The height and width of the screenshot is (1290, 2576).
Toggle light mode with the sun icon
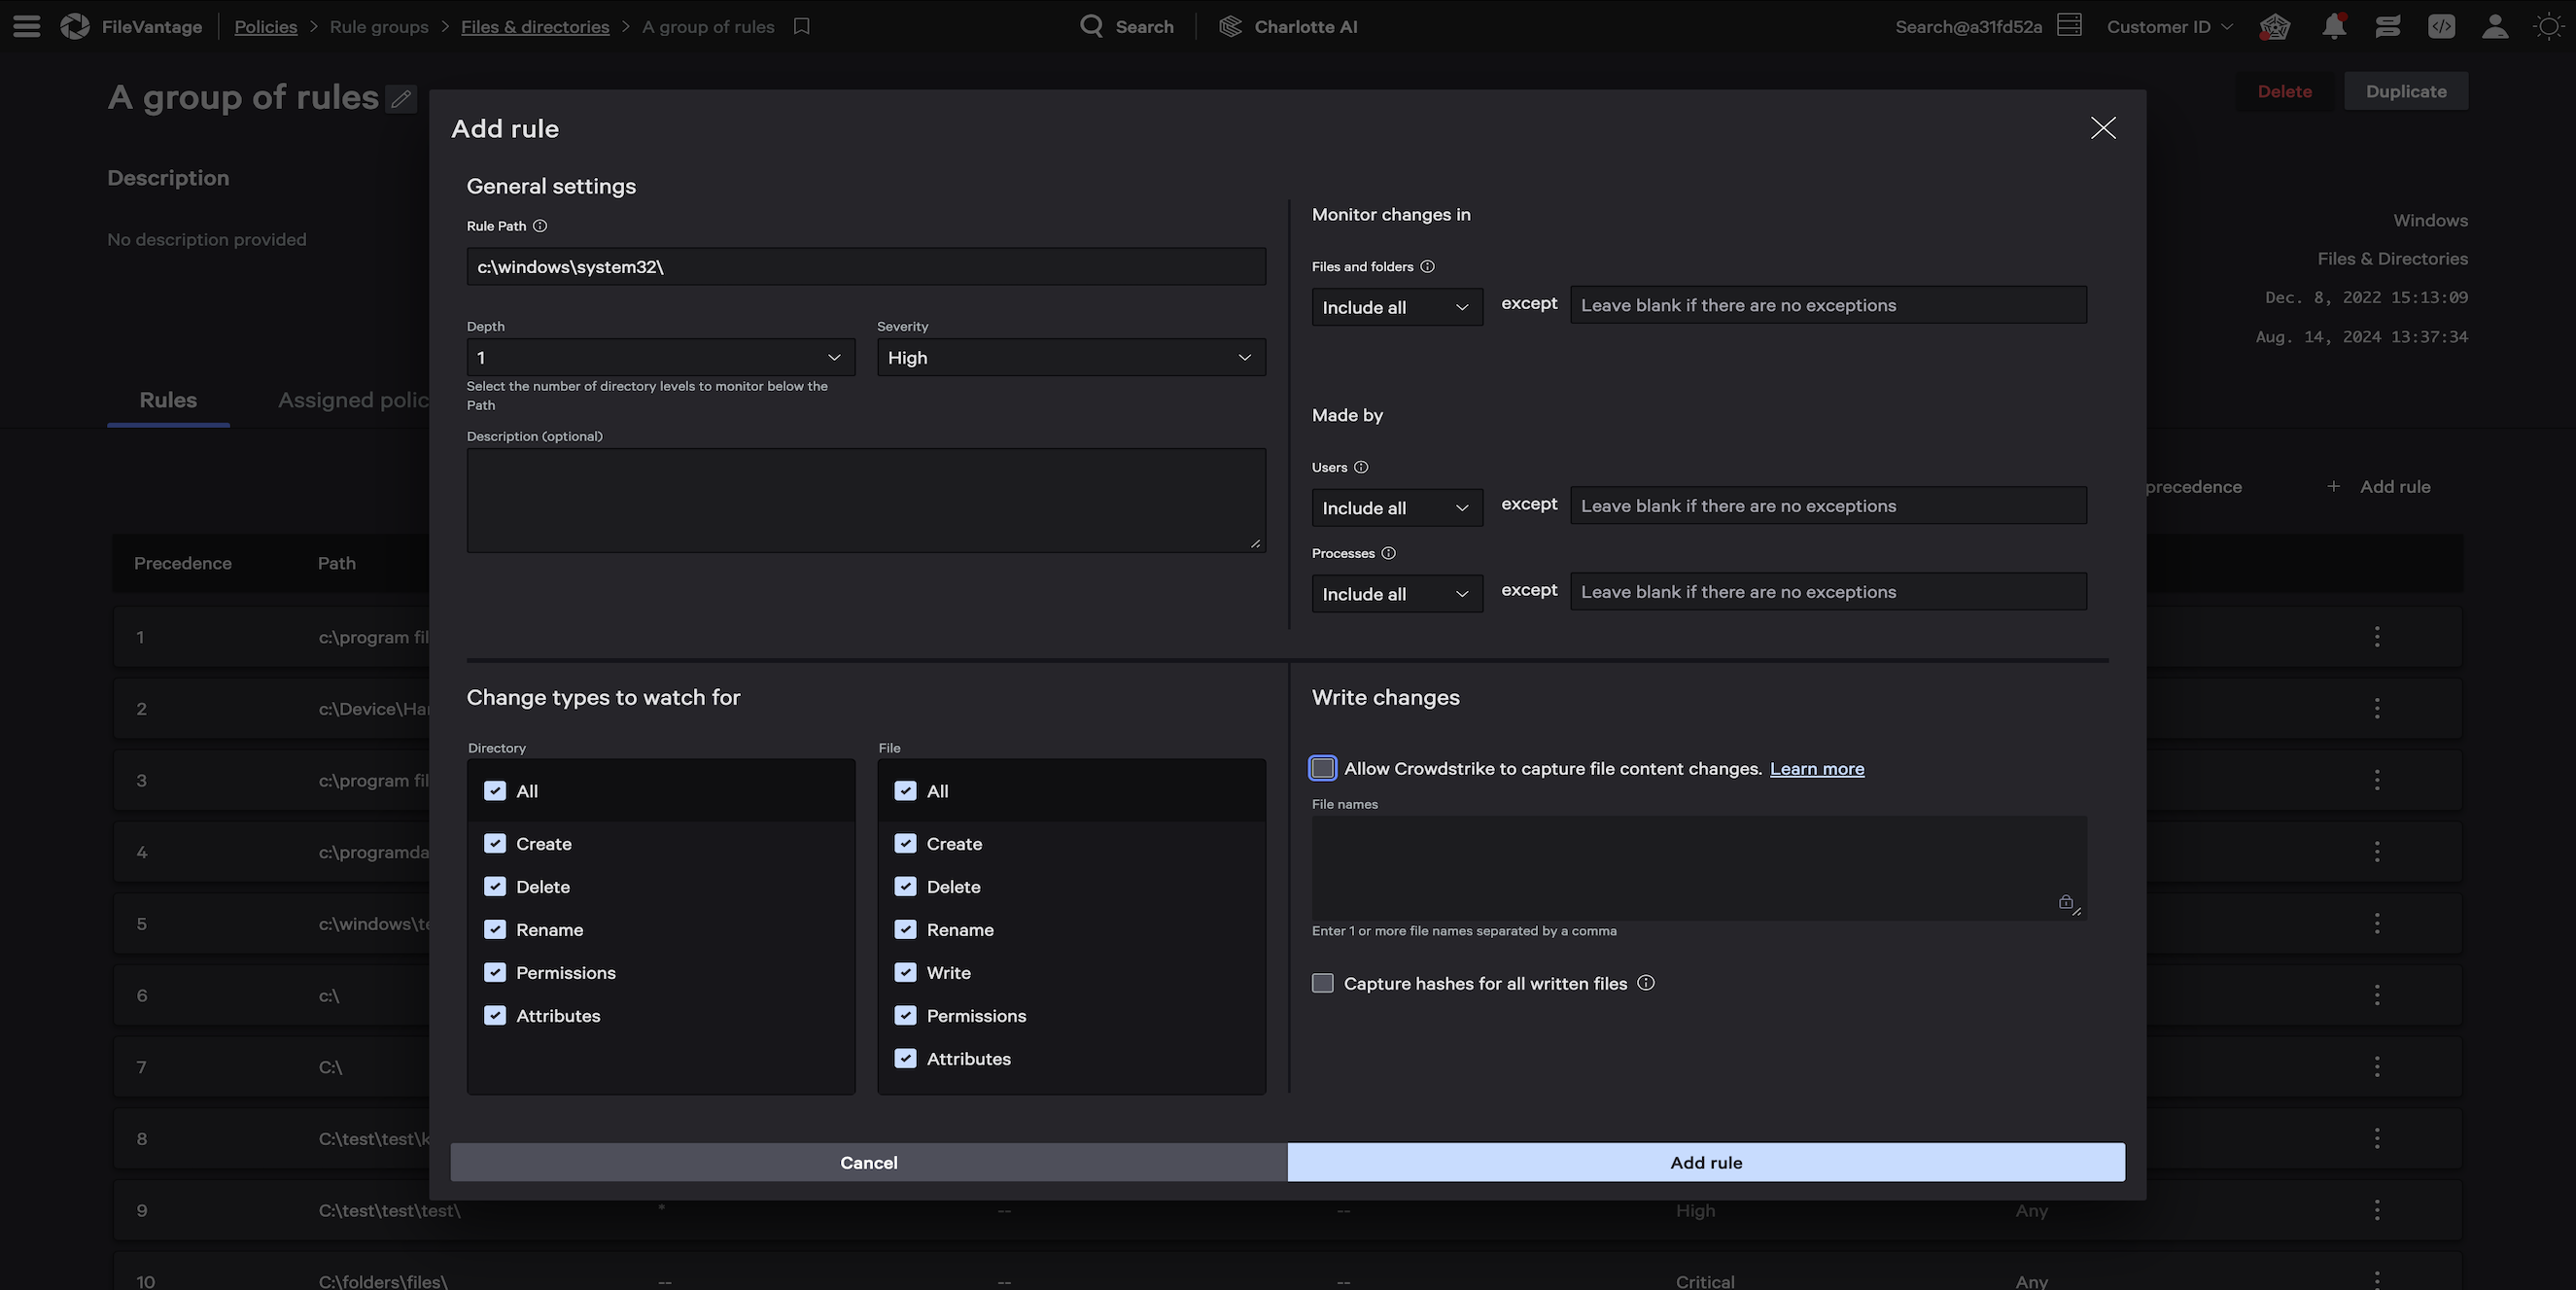point(2548,26)
